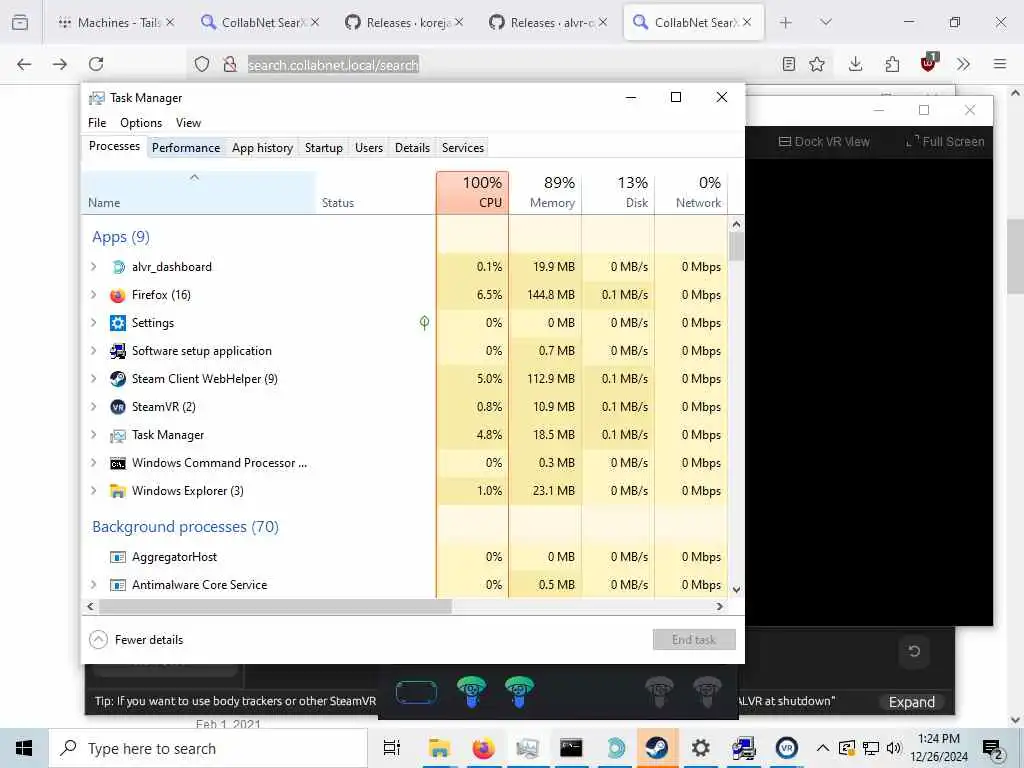The image size is (1024, 768).
Task: Click the Settings gear icon in process list
Action: [x=118, y=323]
